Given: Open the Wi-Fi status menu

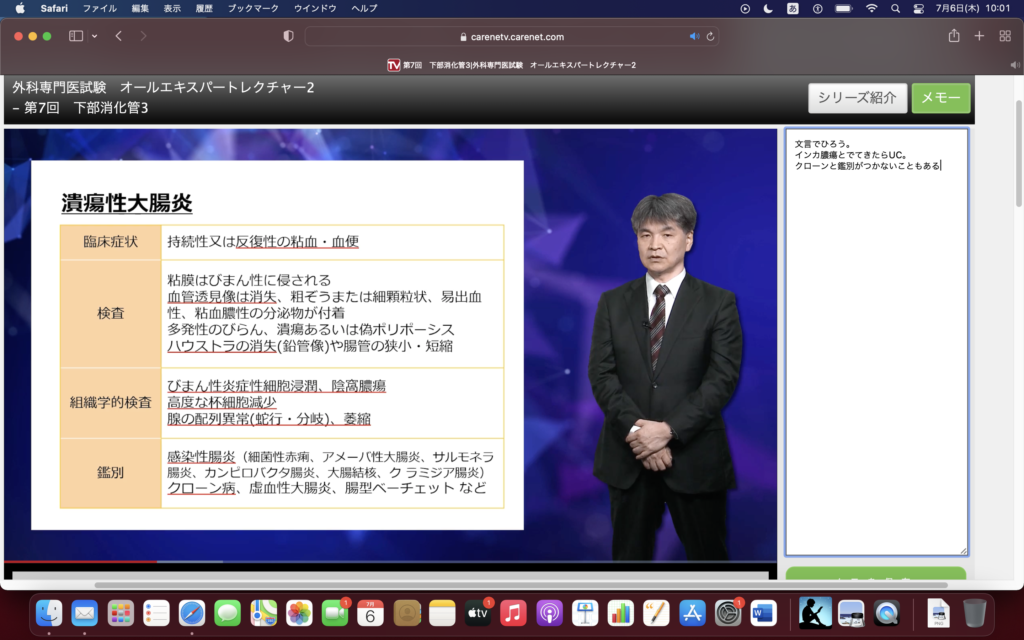Looking at the screenshot, I should (871, 8).
